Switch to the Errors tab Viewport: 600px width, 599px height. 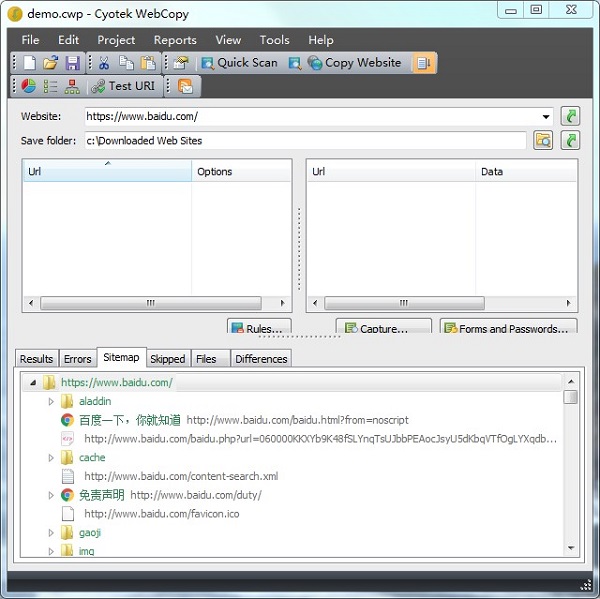(77, 359)
